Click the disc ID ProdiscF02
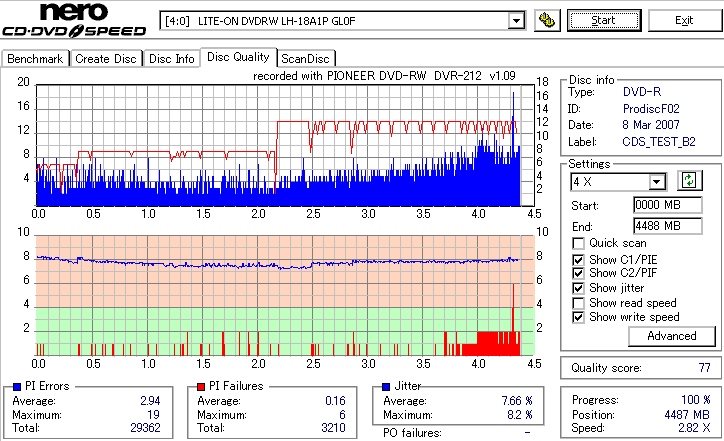The image size is (724, 441). tap(651, 109)
